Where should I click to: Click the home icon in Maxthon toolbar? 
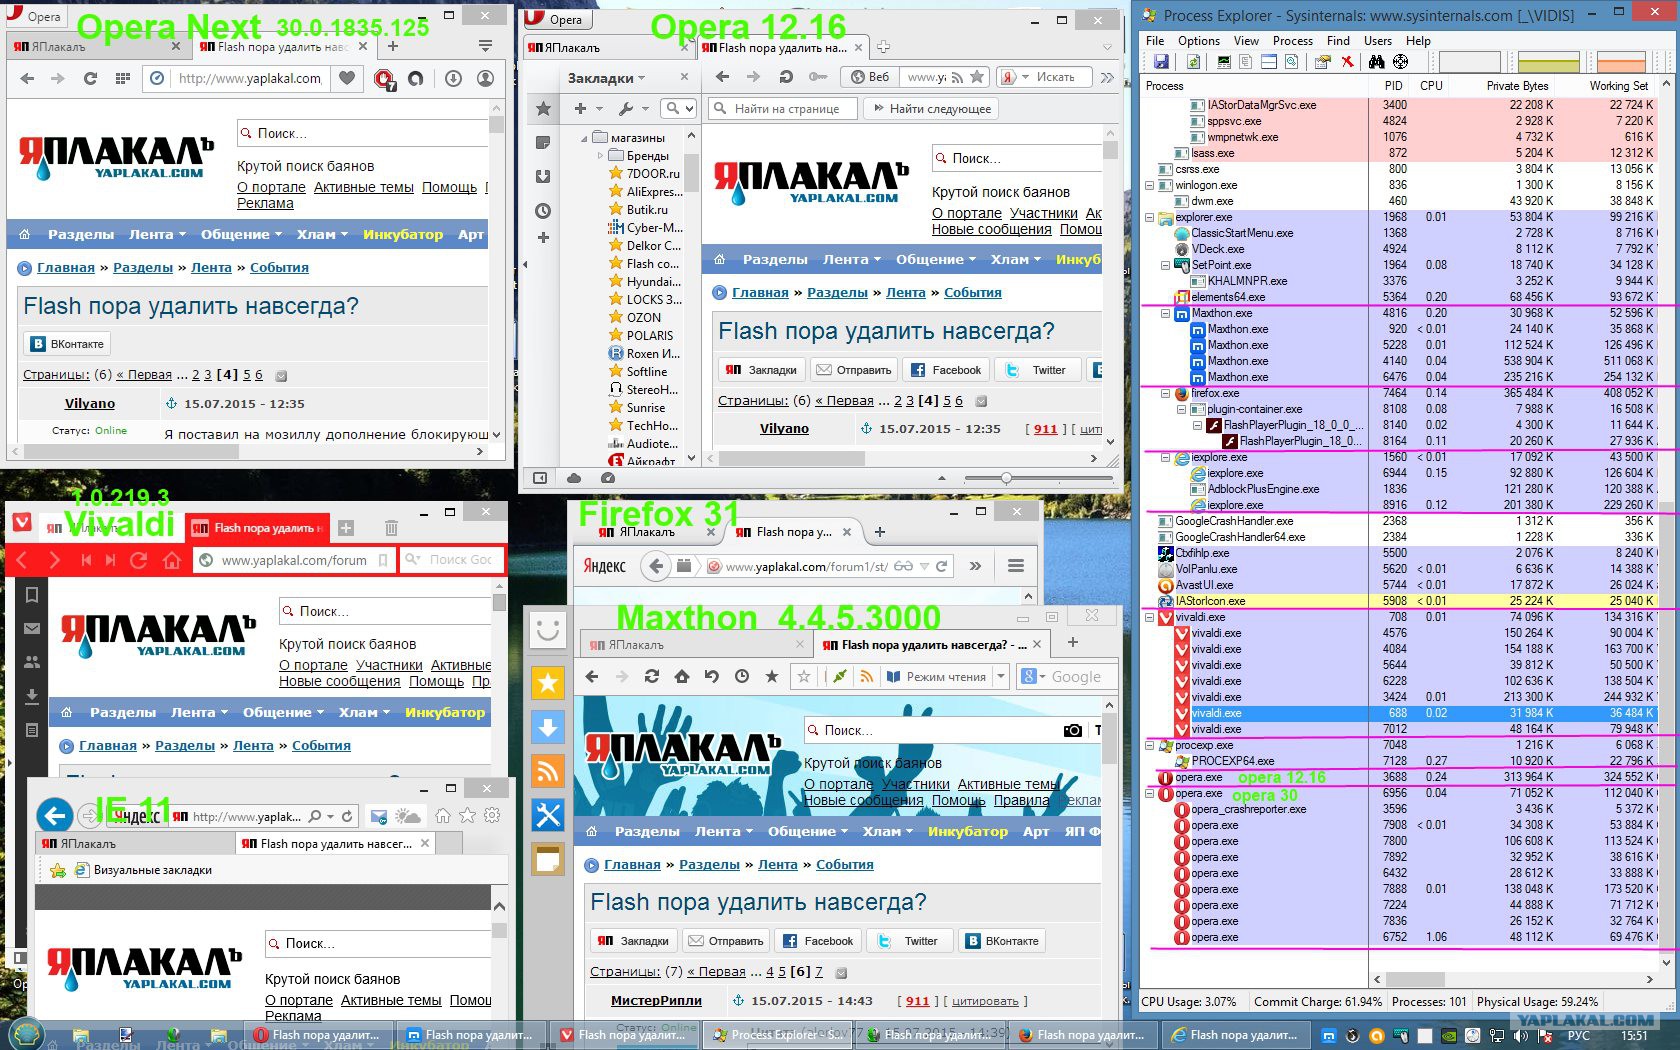coord(682,677)
